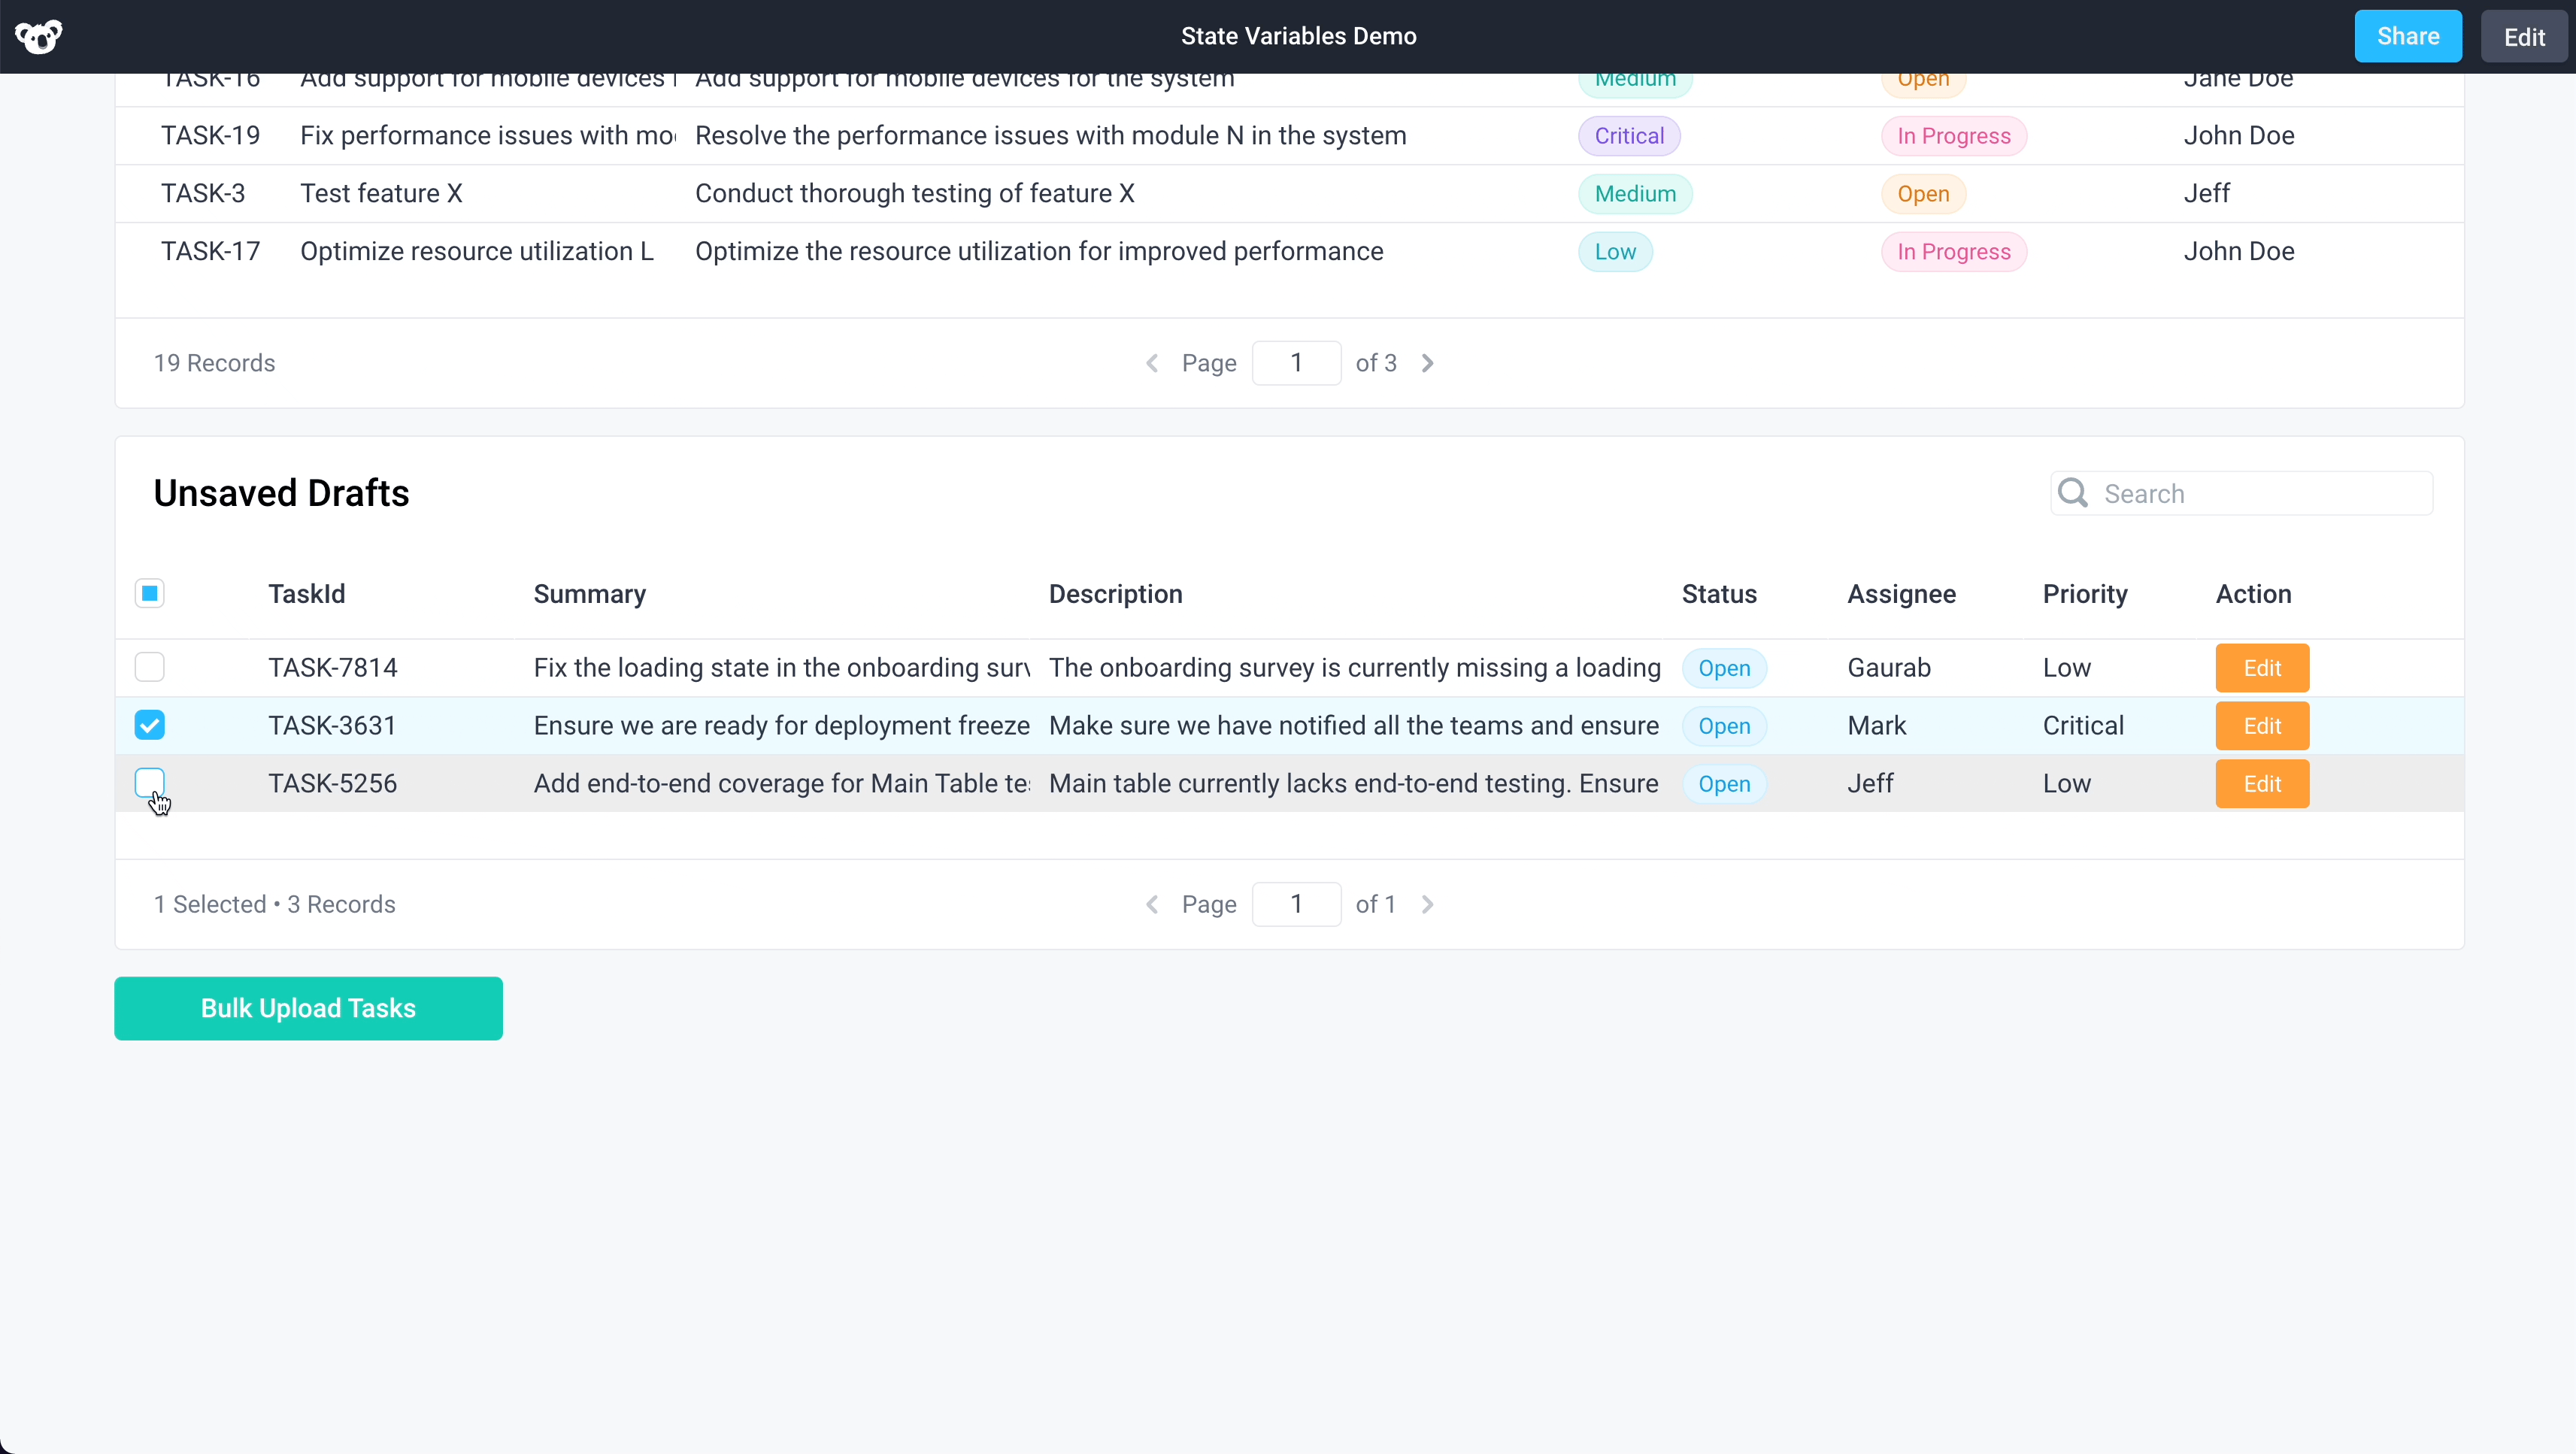
Task: Click the search magnifier icon in Unsaved Drafts
Action: click(2073, 493)
